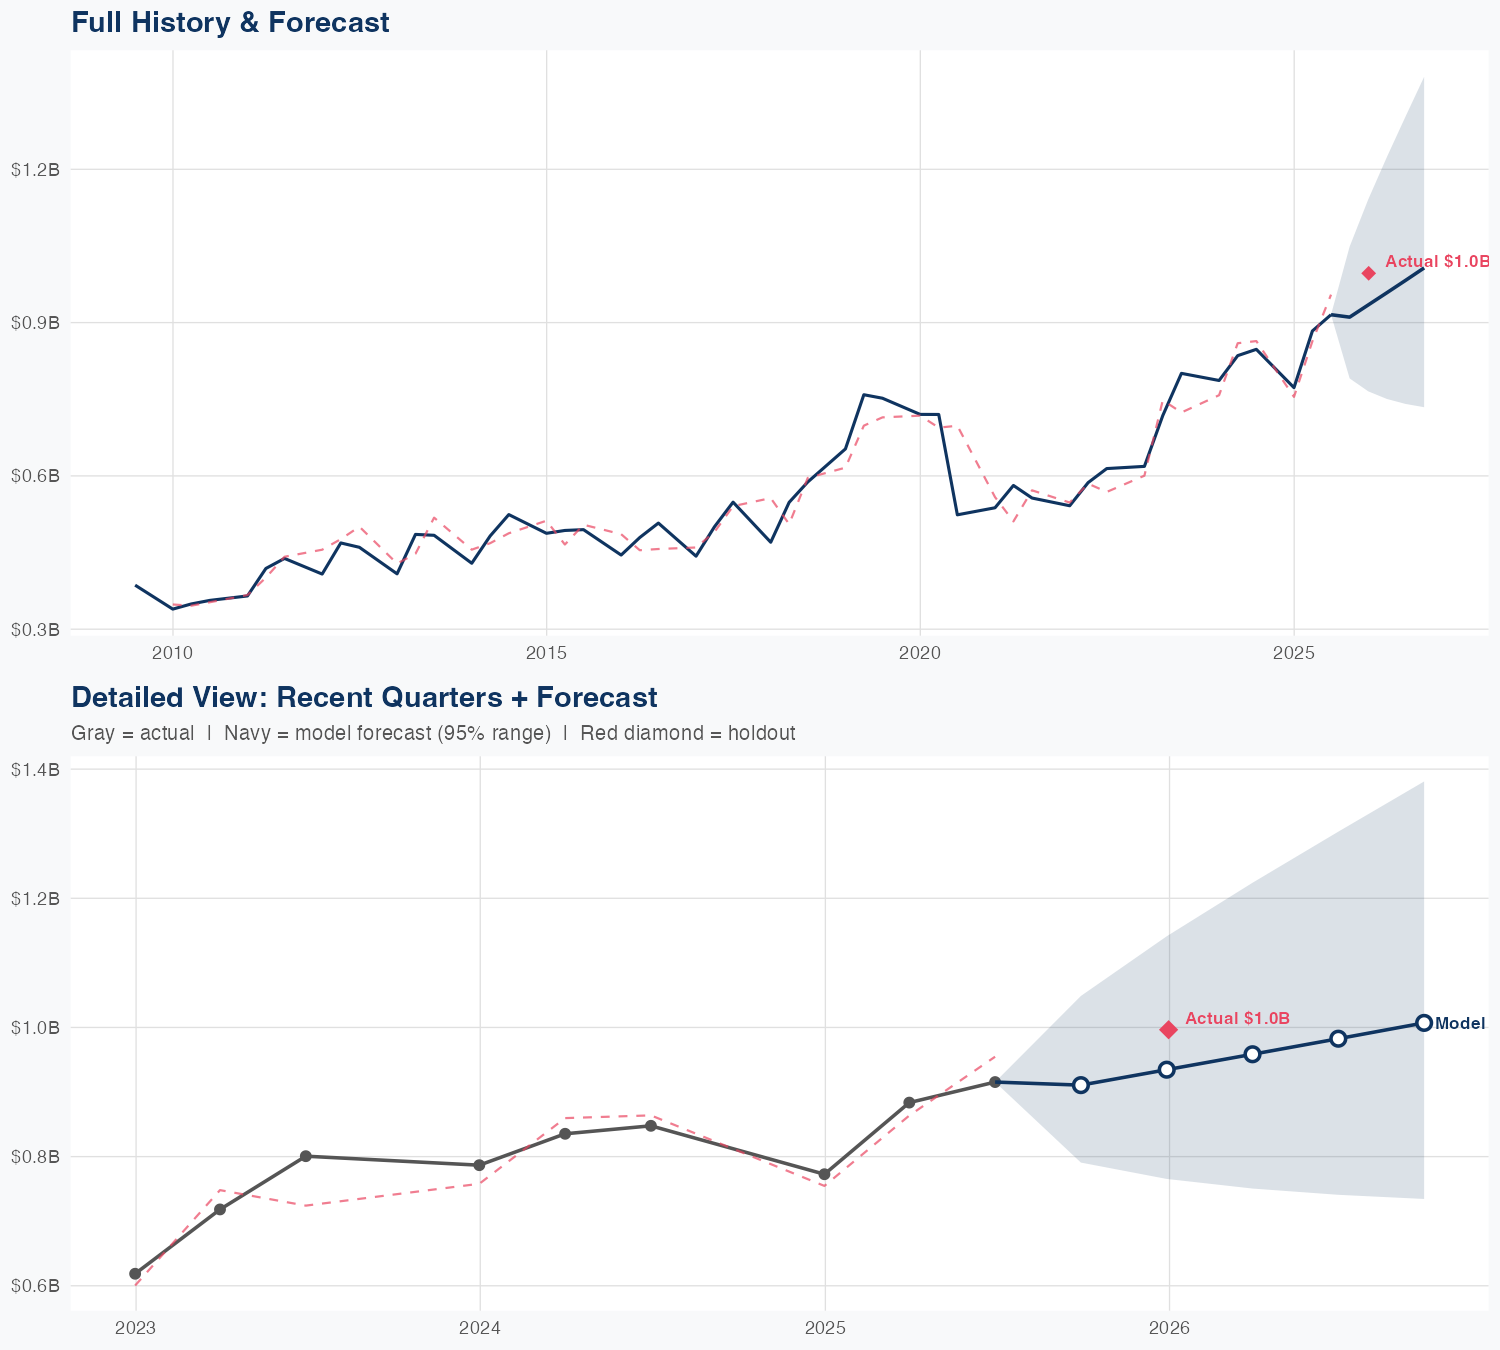
Task: Click the red diamond in Full History chart
Action: 1368,273
